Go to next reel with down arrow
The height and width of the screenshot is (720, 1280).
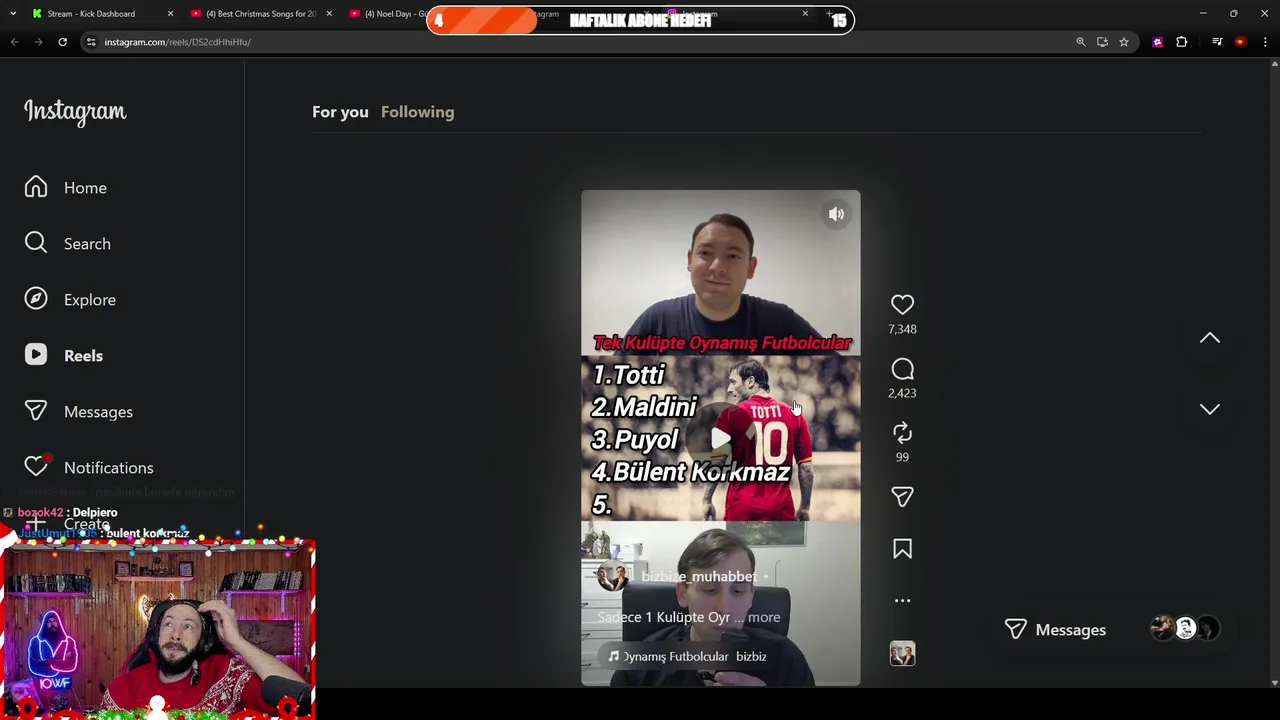pos(1209,409)
